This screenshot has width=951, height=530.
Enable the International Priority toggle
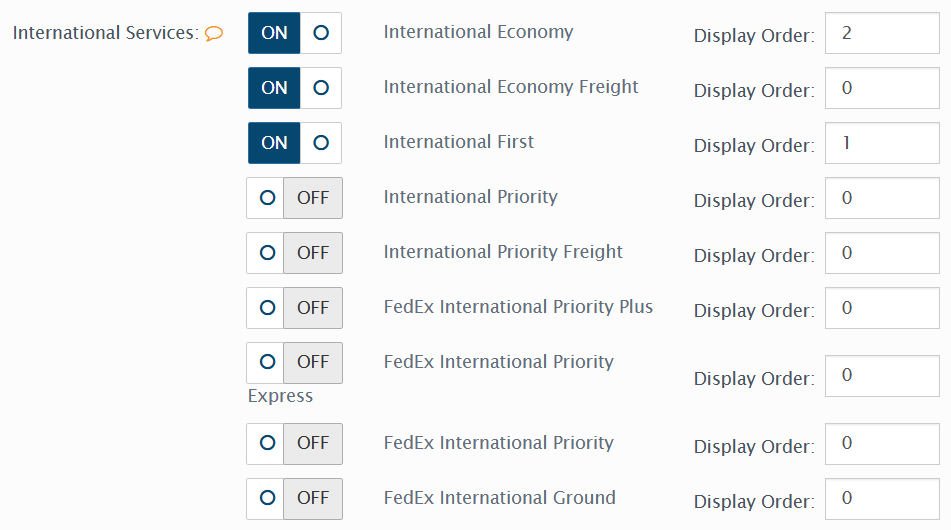pos(294,198)
